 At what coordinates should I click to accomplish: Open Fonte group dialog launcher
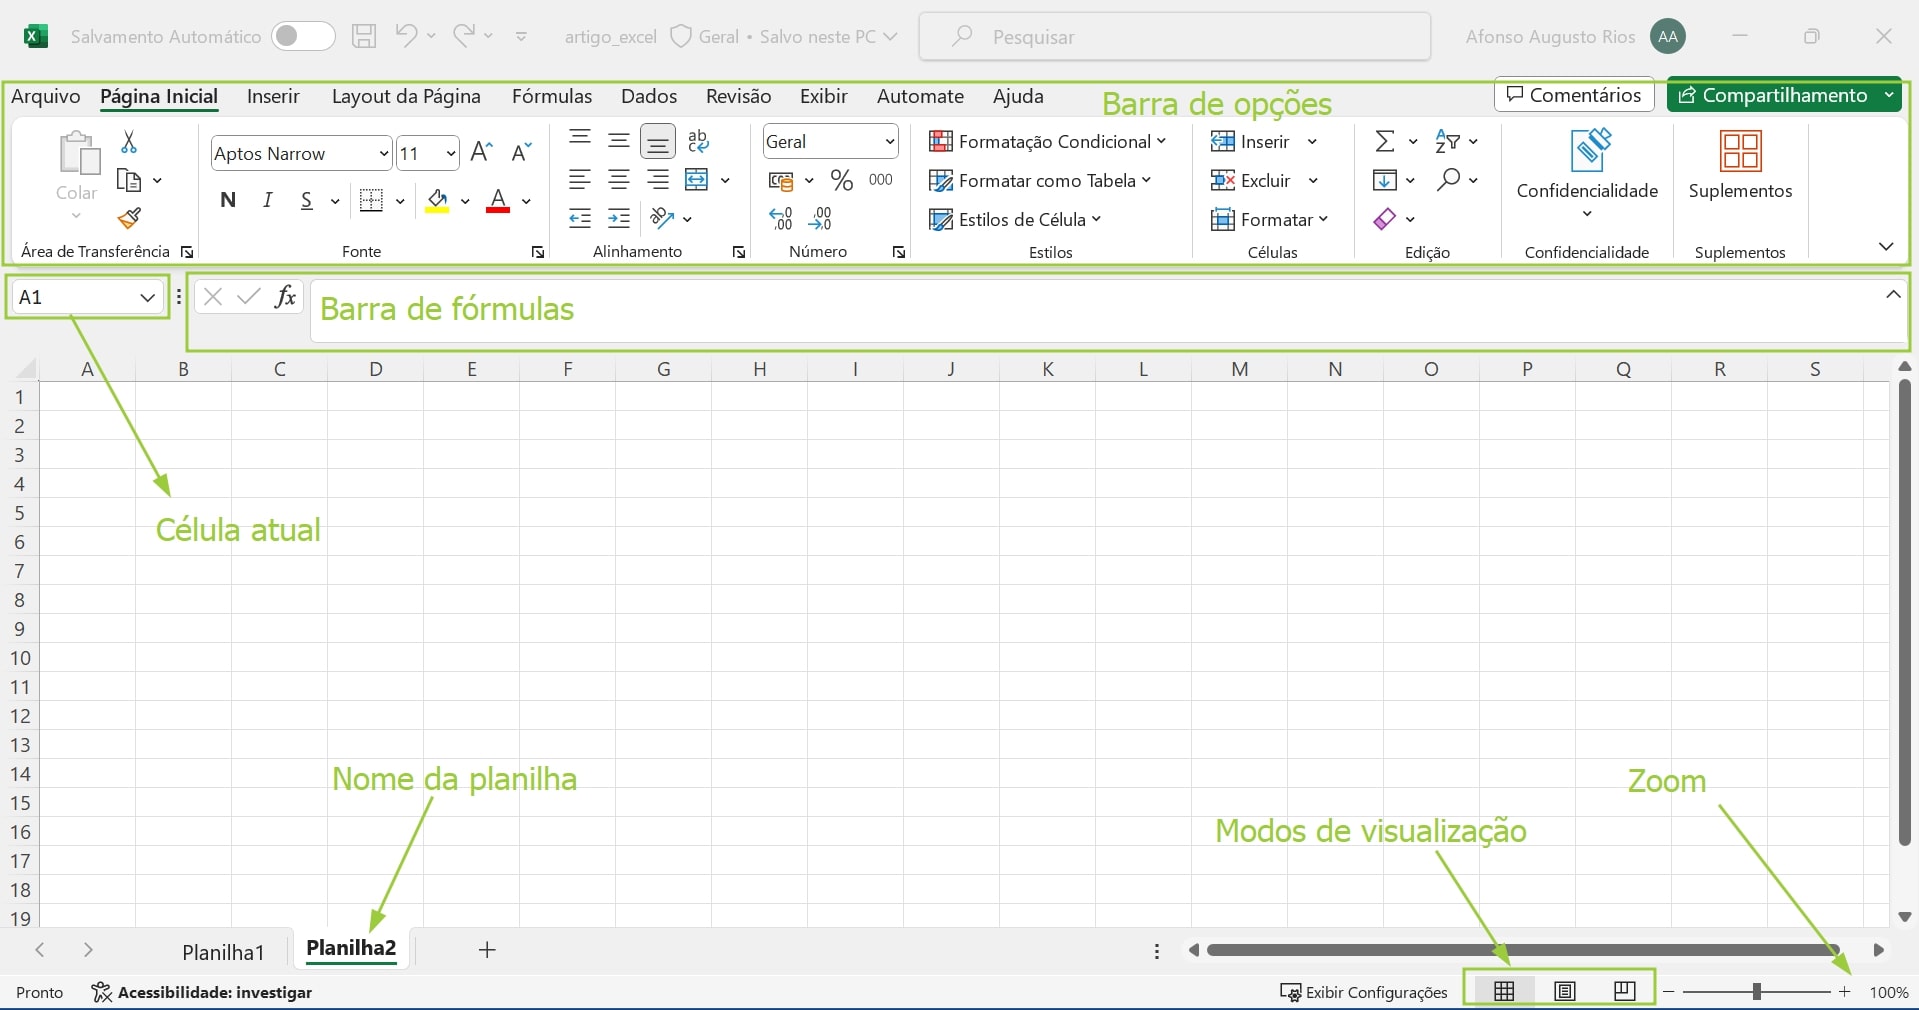538,252
